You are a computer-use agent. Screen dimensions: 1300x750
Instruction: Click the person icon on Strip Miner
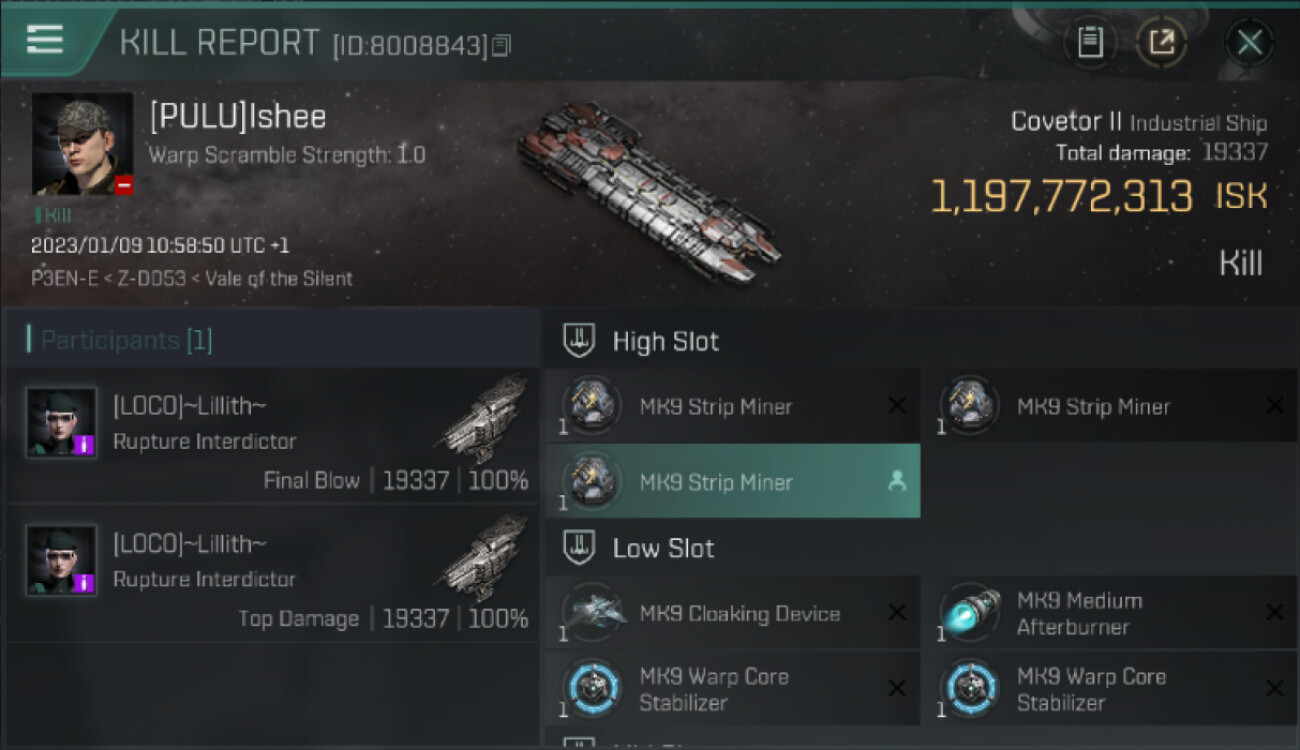pos(896,482)
